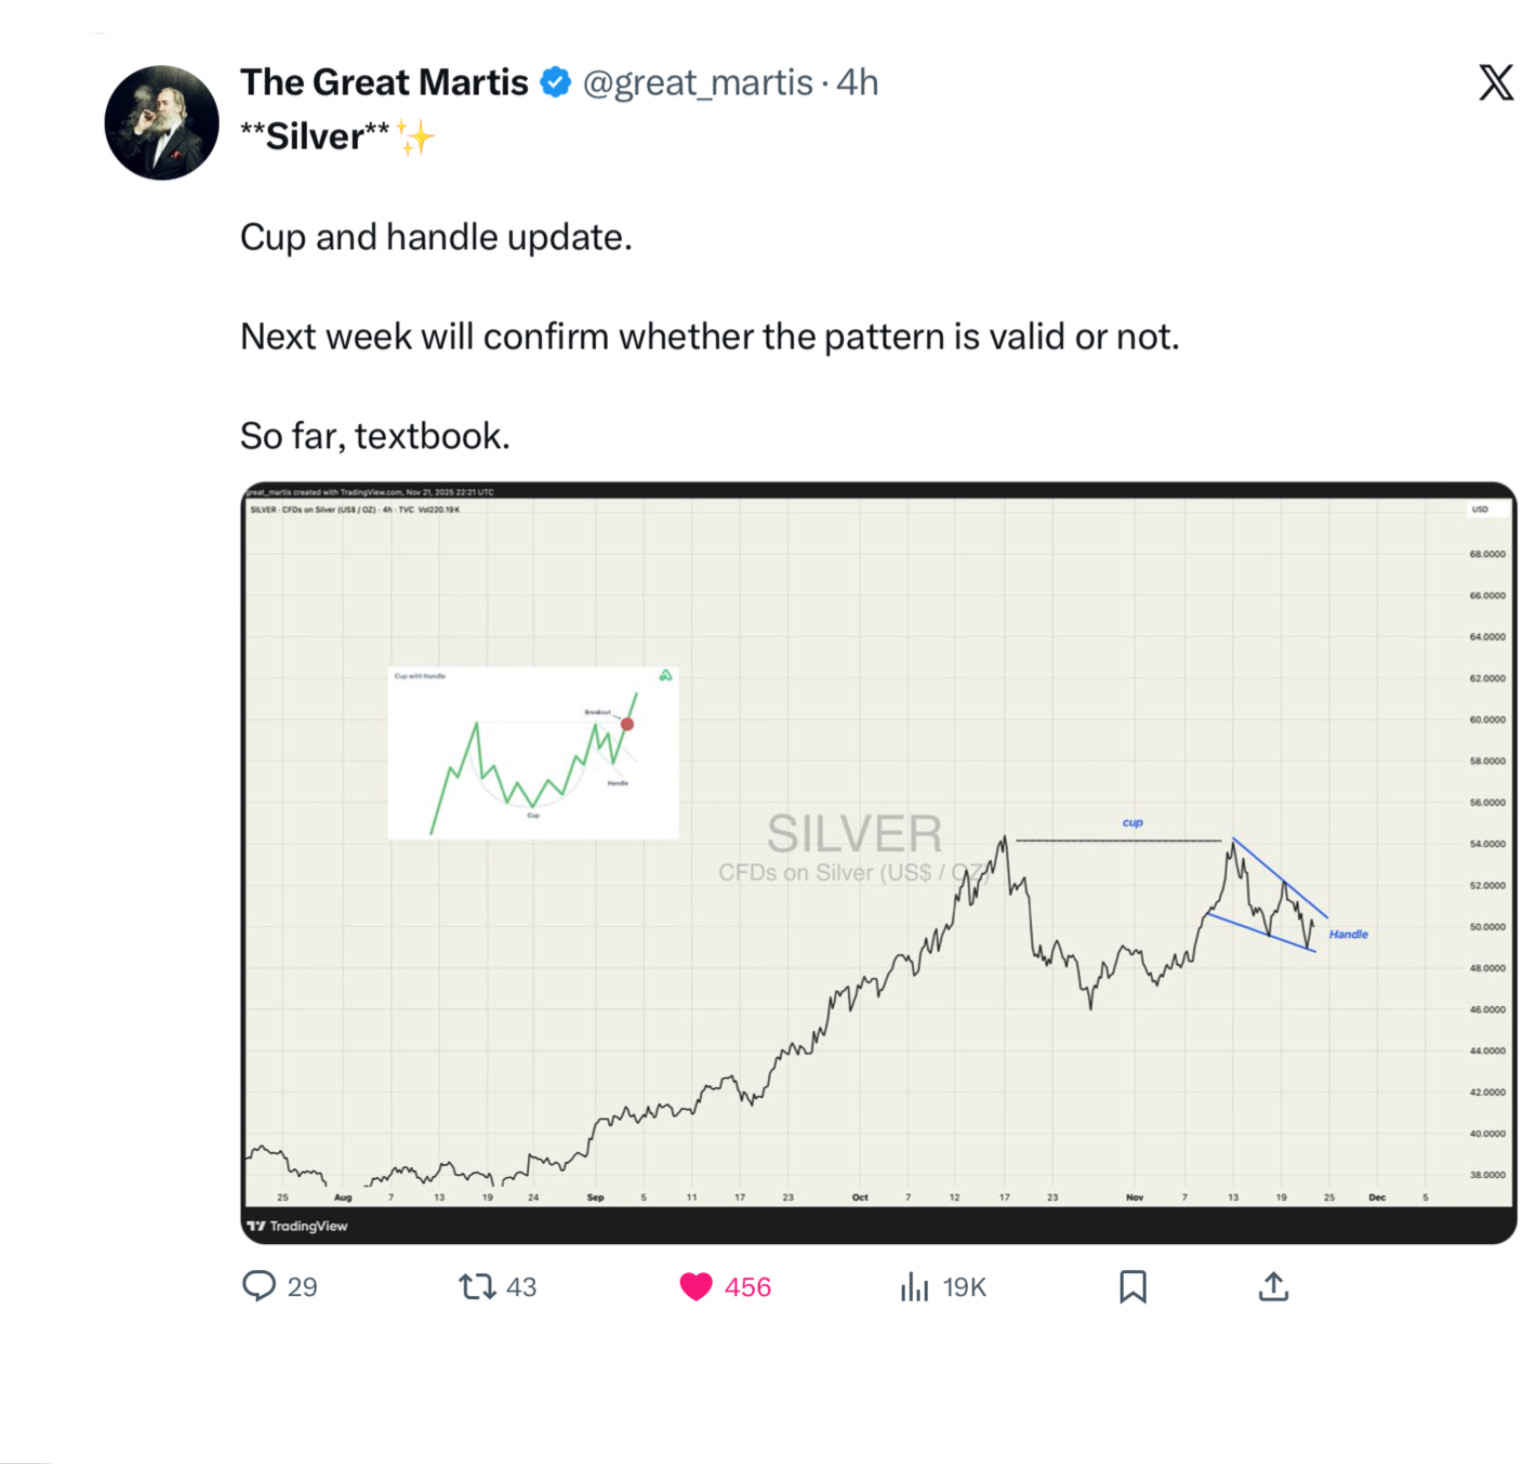The width and height of the screenshot is (1536, 1464).
Task: Click the 4h timestamp
Action: point(857,83)
